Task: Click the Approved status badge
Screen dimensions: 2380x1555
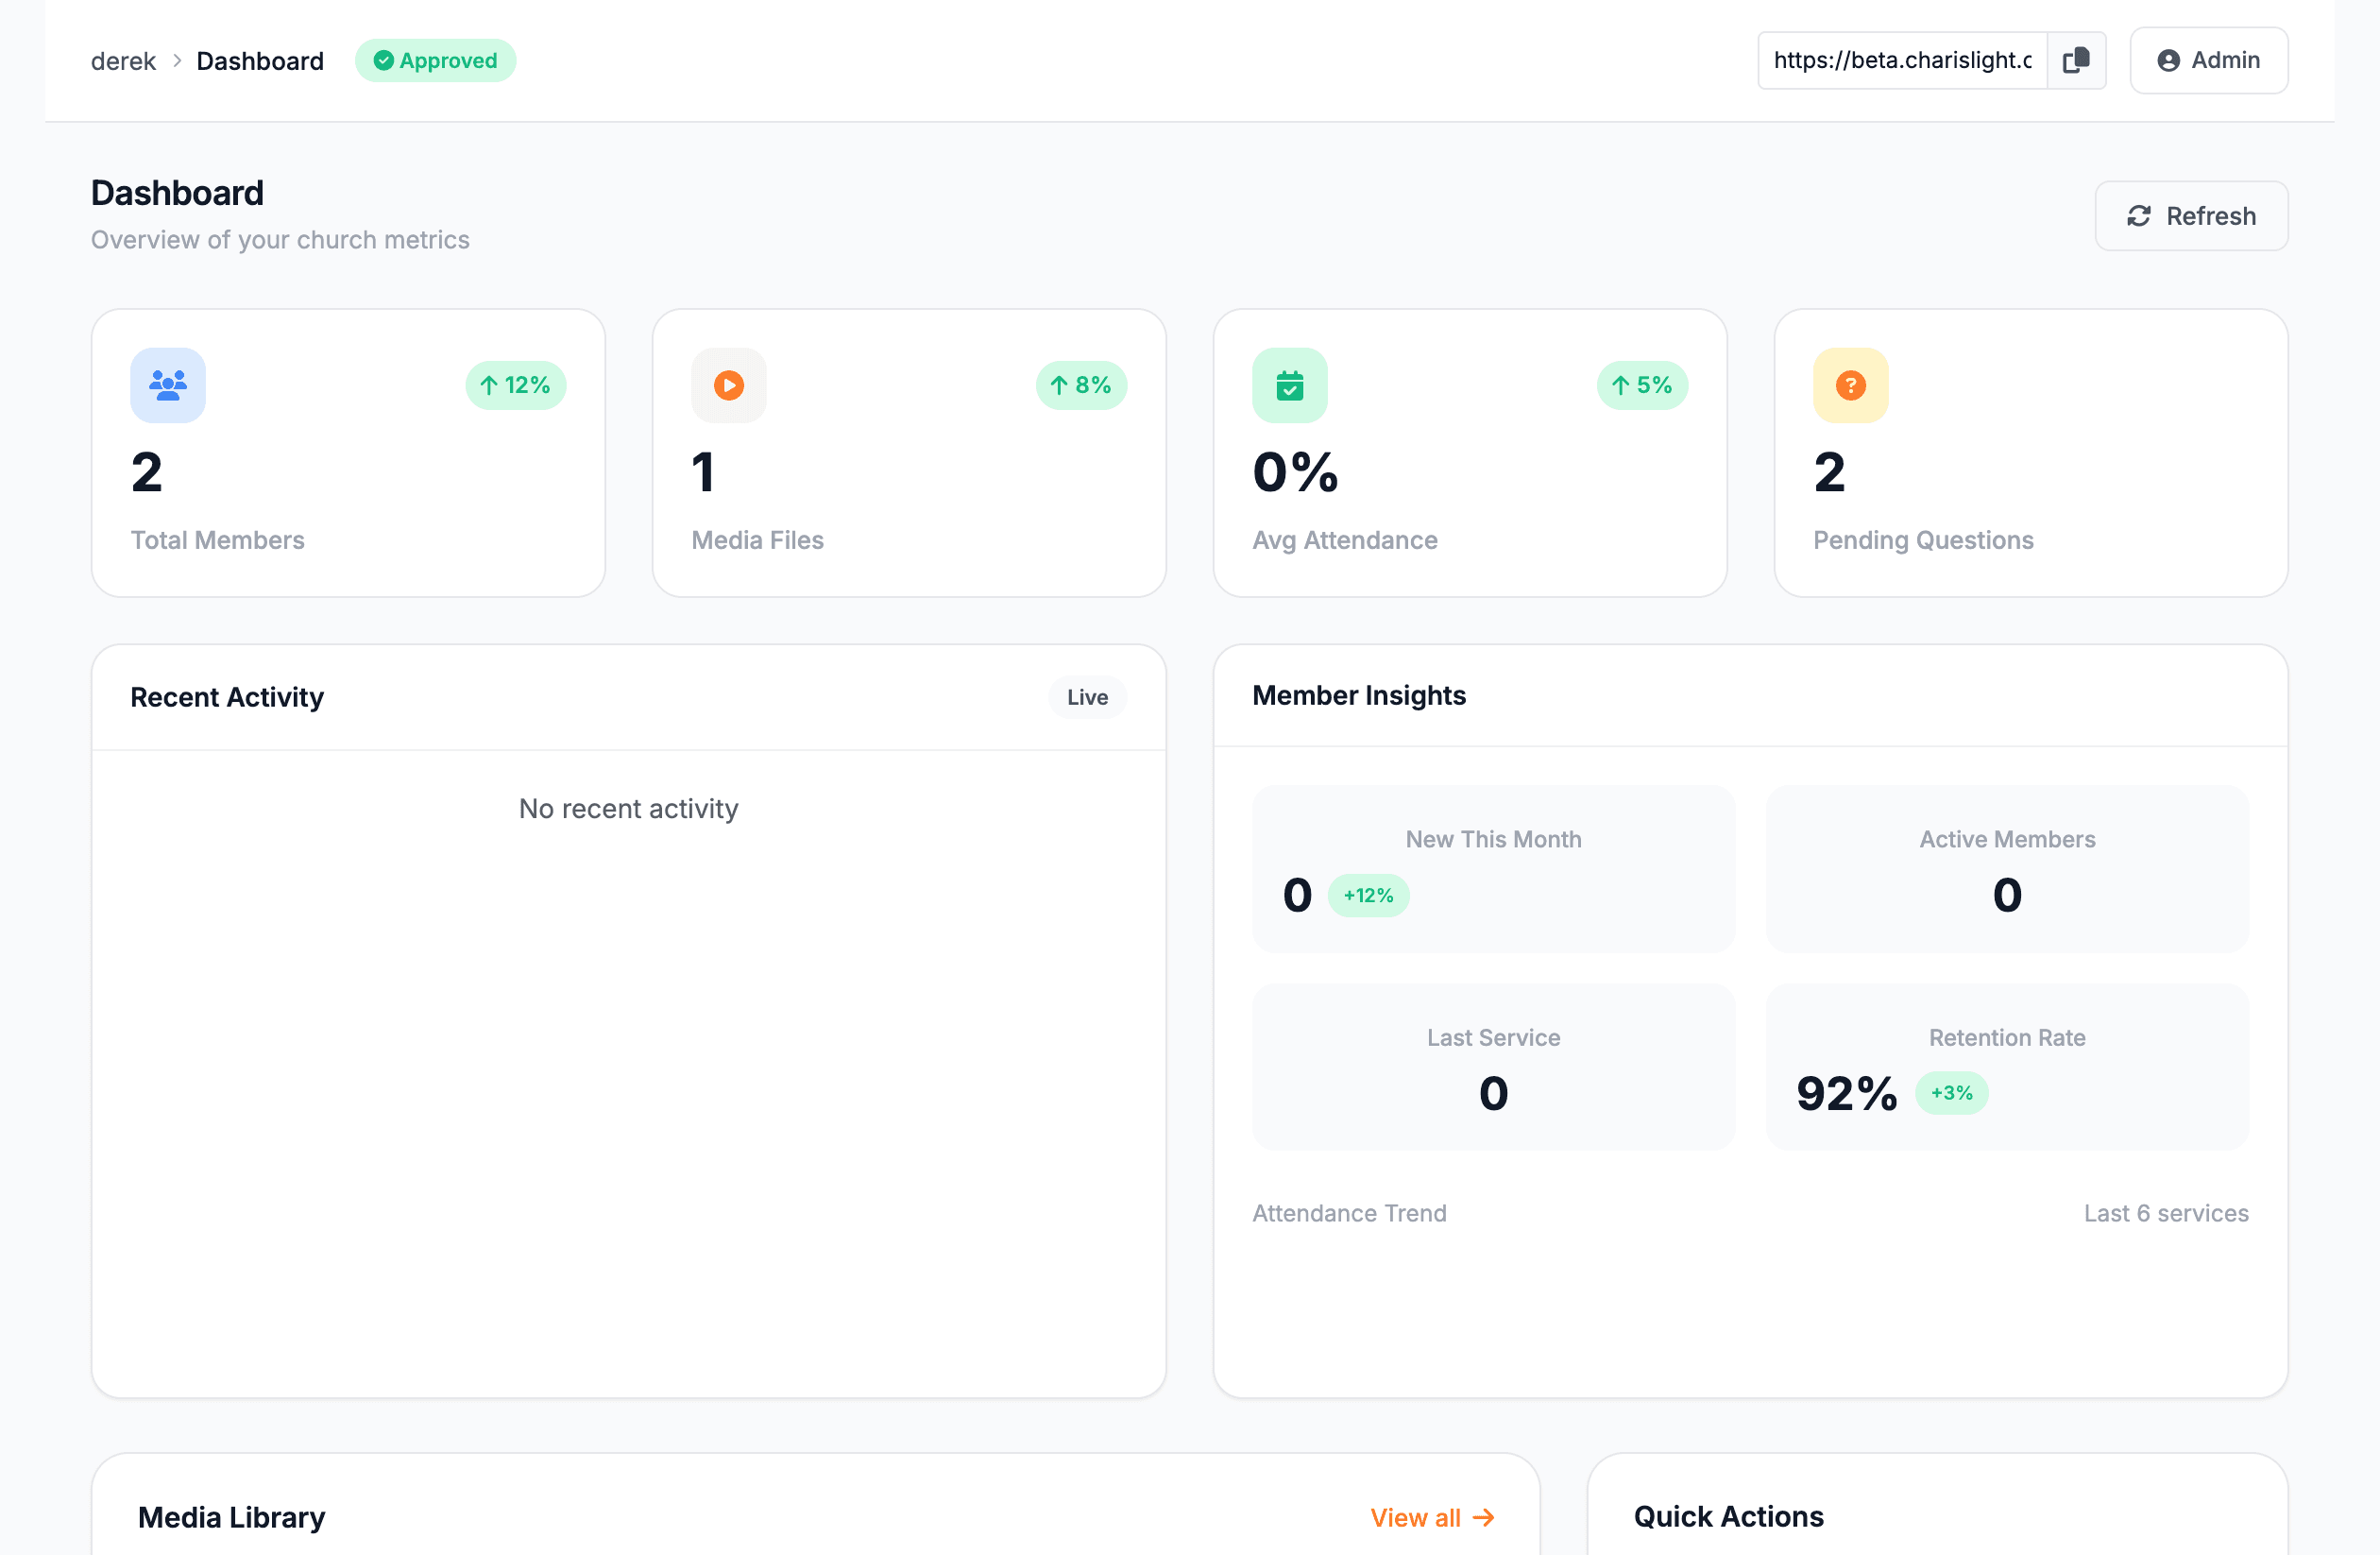Action: [435, 60]
